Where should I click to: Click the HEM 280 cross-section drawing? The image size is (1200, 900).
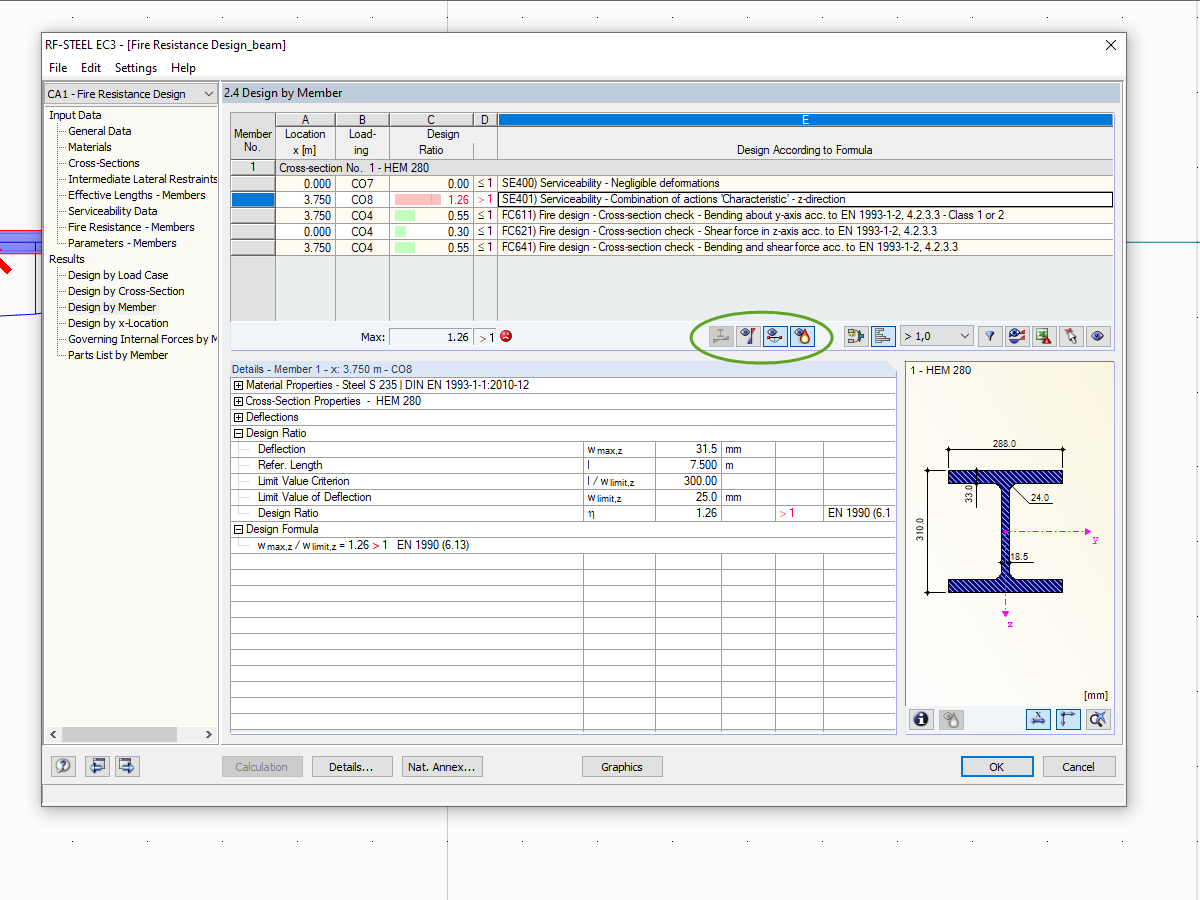point(1005,532)
